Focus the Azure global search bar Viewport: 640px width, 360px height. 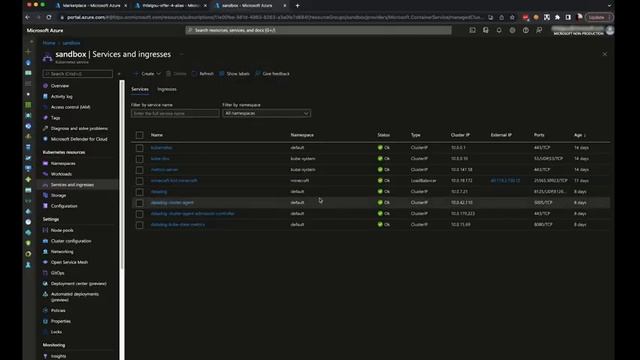318,30
